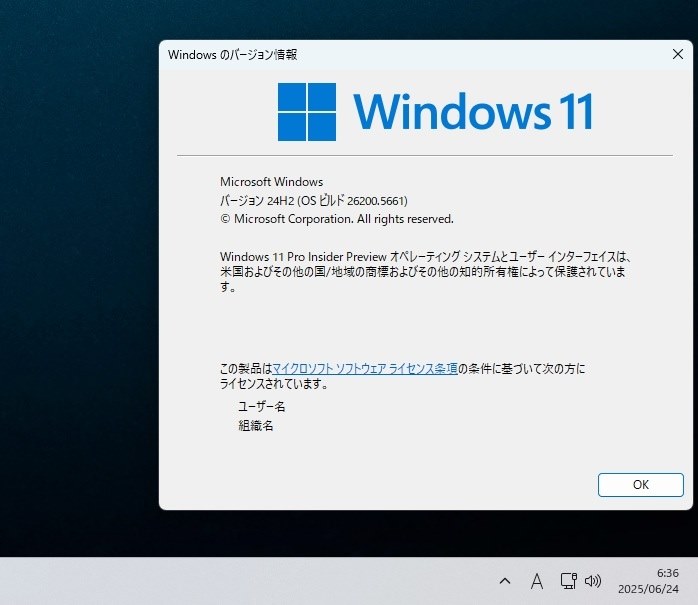Close the Windows のバージョン情報 dialog

(x=678, y=54)
